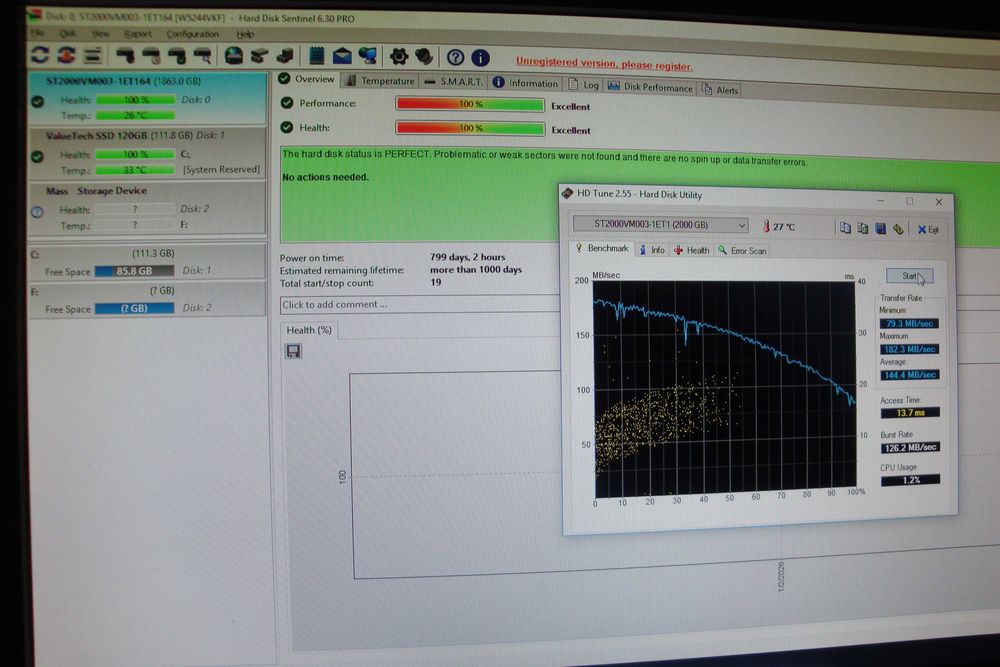The width and height of the screenshot is (1000, 667).
Task: Click the benchmark graph in HD Tune
Action: (724, 389)
